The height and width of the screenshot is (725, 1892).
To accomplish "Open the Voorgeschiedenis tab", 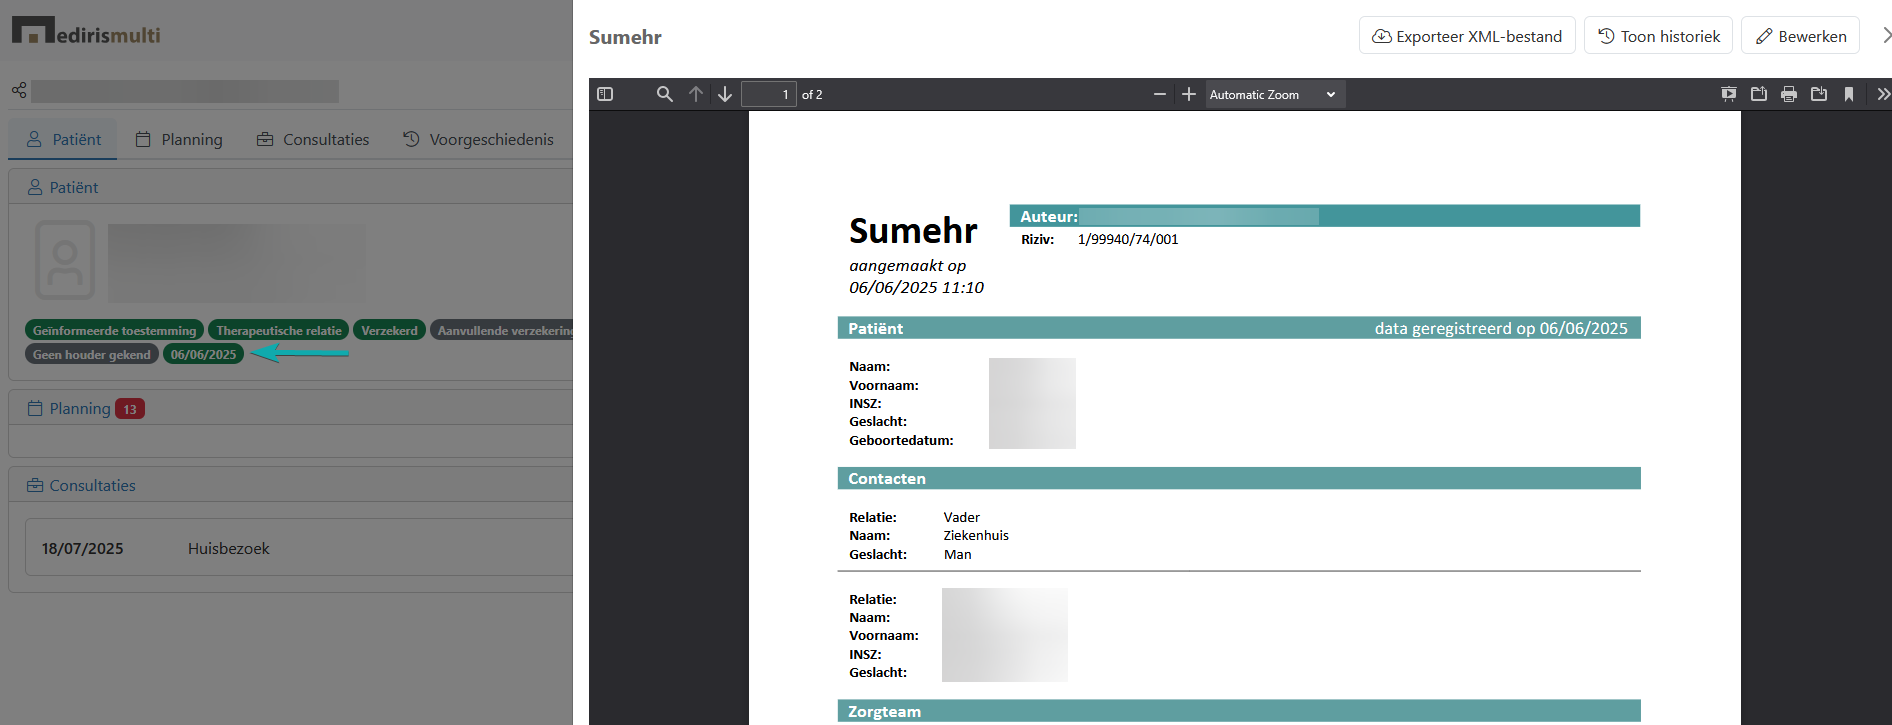I will (478, 139).
